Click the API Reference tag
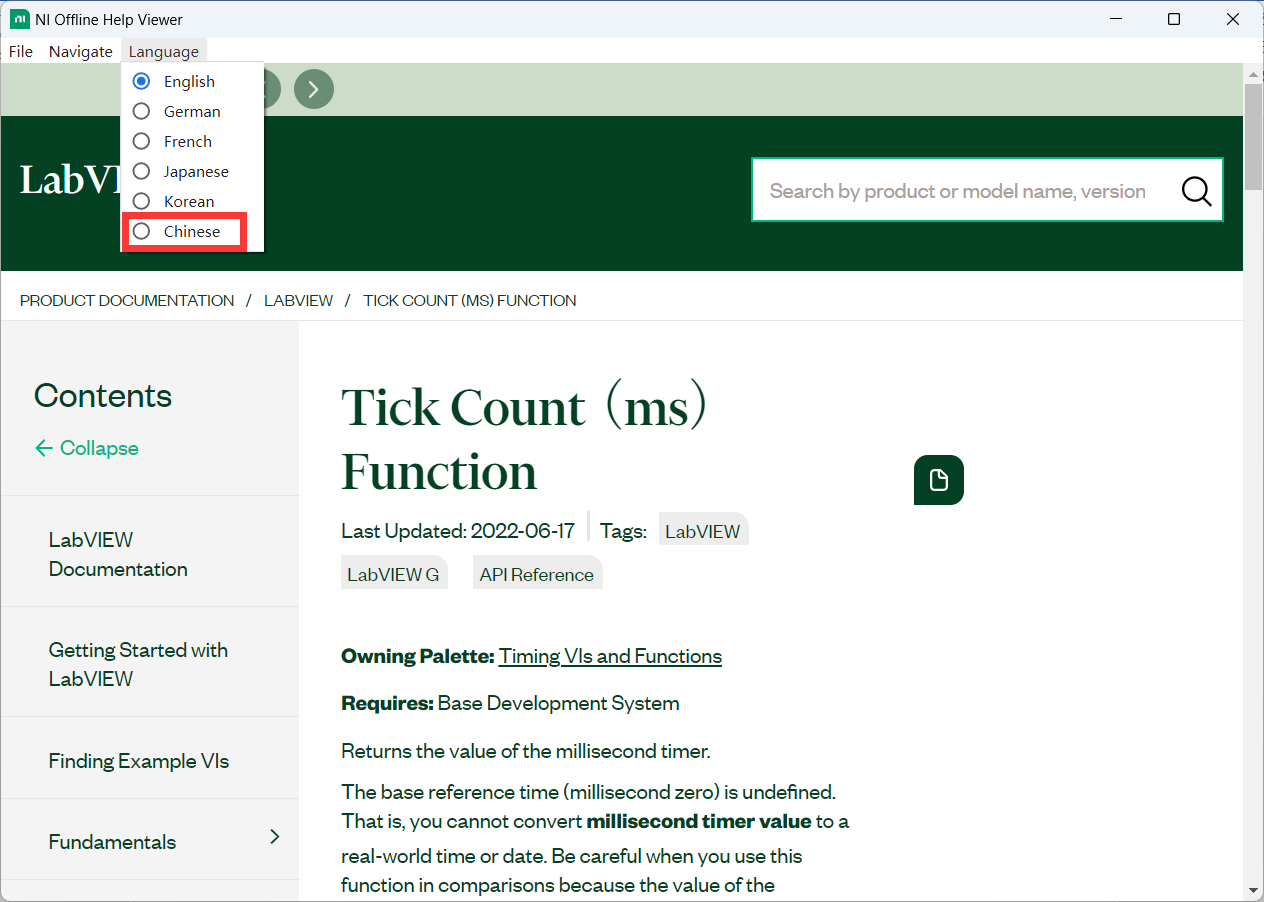 (x=537, y=574)
